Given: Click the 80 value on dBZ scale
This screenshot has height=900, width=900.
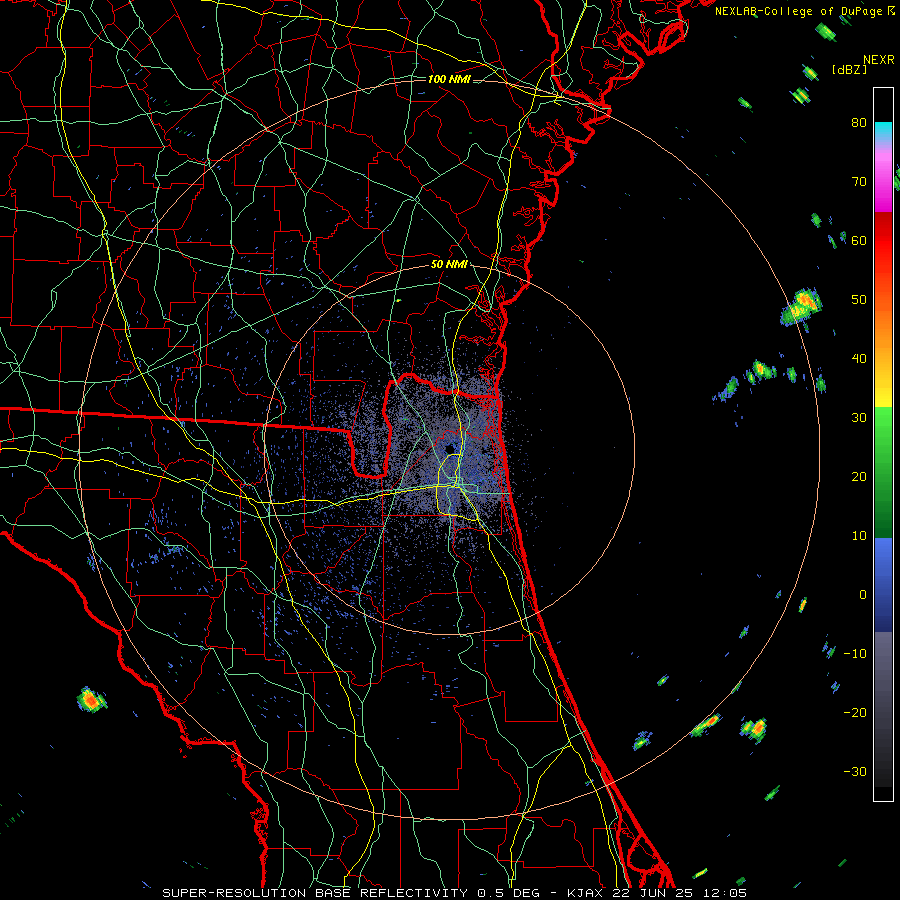Looking at the screenshot, I should [859, 123].
